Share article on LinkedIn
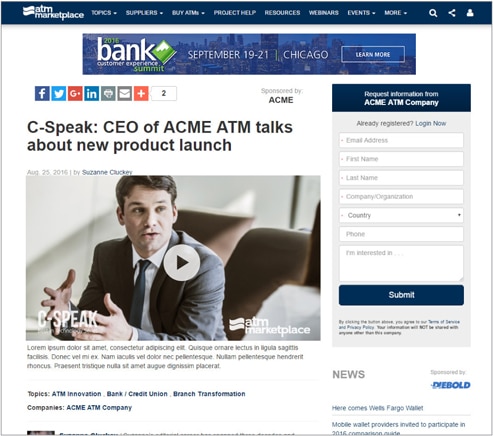493x436 pixels. 92,94
